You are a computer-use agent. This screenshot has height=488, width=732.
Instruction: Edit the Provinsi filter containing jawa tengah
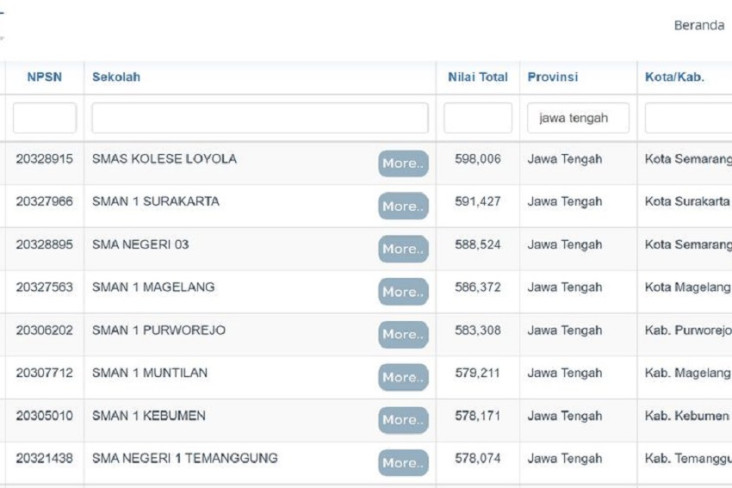(x=578, y=118)
